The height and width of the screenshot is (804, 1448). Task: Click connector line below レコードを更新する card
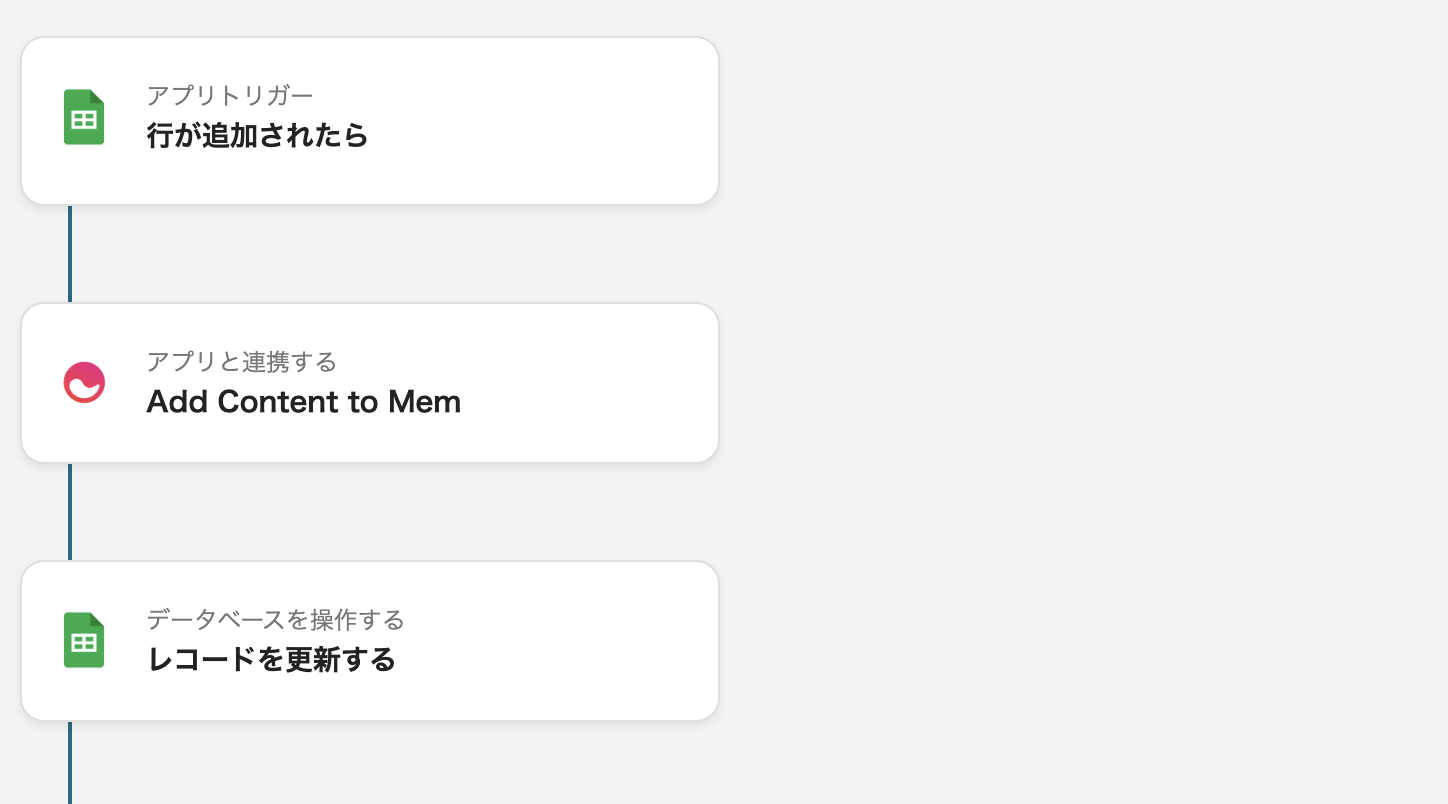point(70,762)
